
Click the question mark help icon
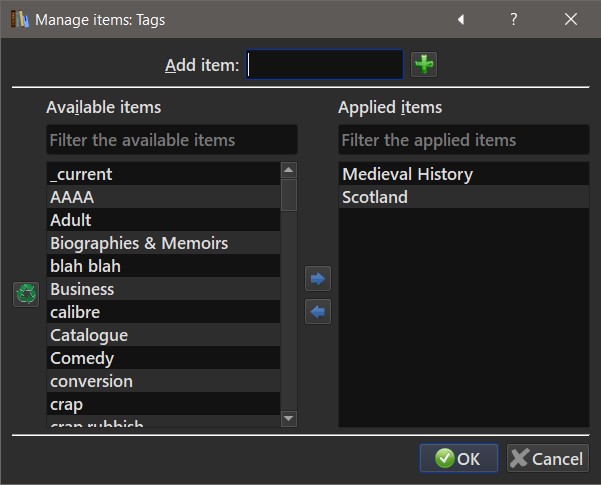click(x=514, y=19)
